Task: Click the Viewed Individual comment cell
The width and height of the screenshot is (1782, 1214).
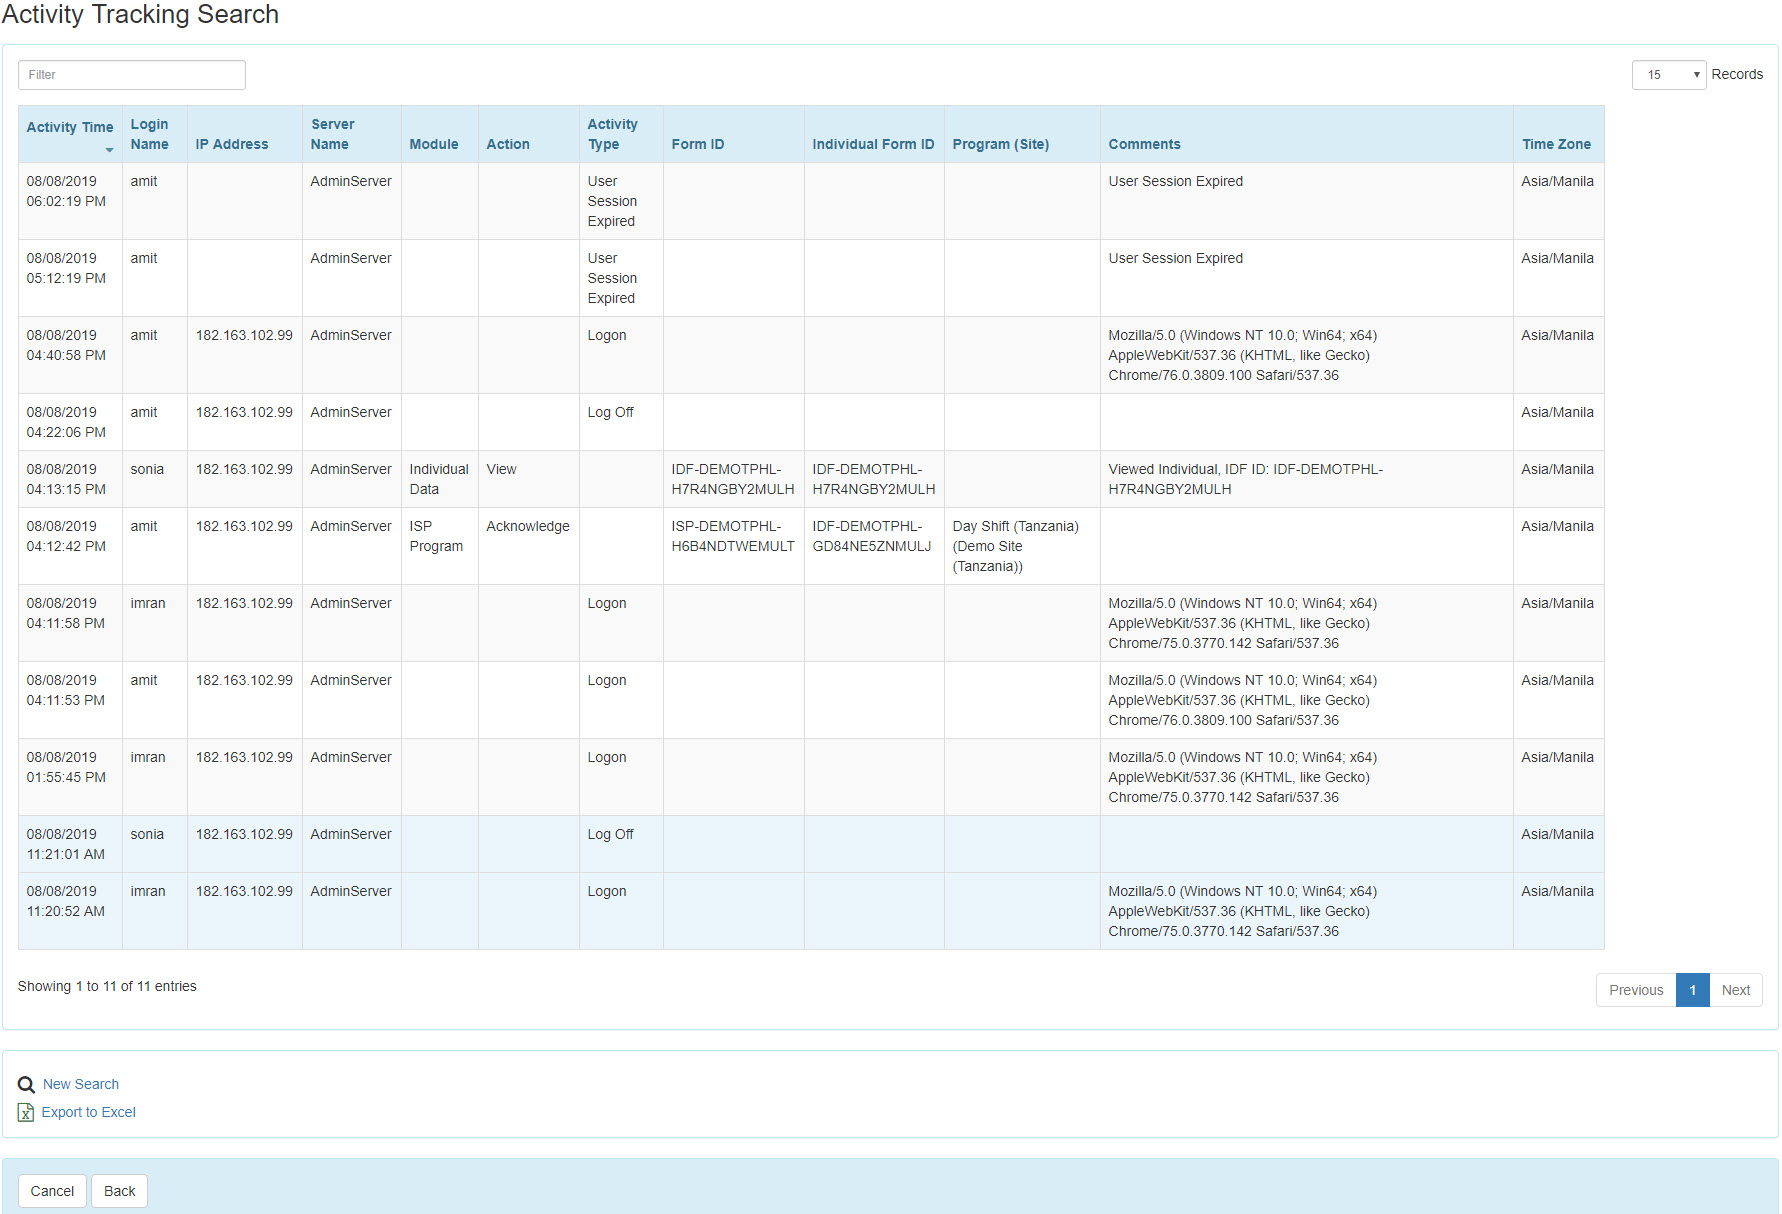Action: point(1307,479)
